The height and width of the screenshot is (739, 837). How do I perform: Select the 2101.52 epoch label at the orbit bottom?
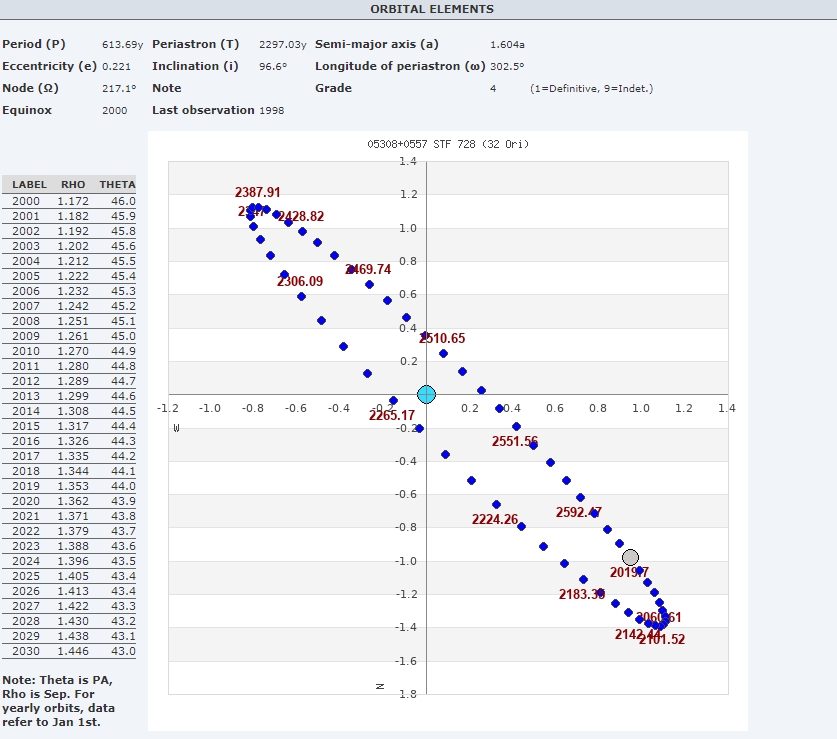pos(661,640)
